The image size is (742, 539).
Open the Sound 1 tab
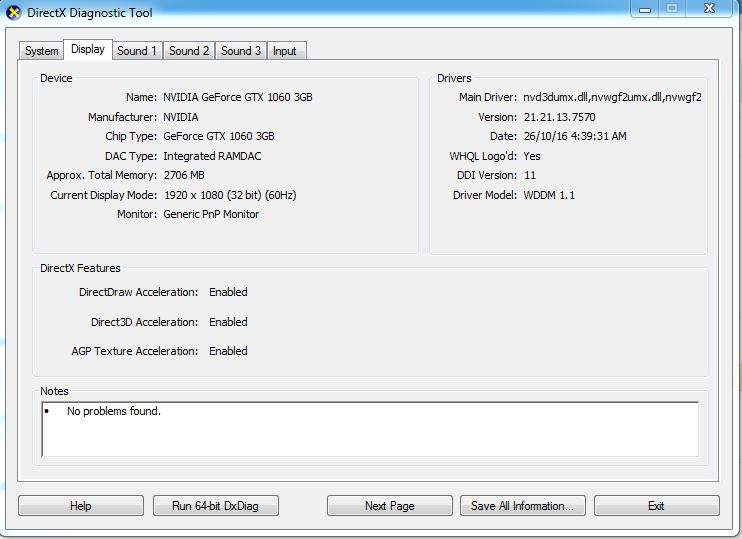pyautogui.click(x=137, y=51)
